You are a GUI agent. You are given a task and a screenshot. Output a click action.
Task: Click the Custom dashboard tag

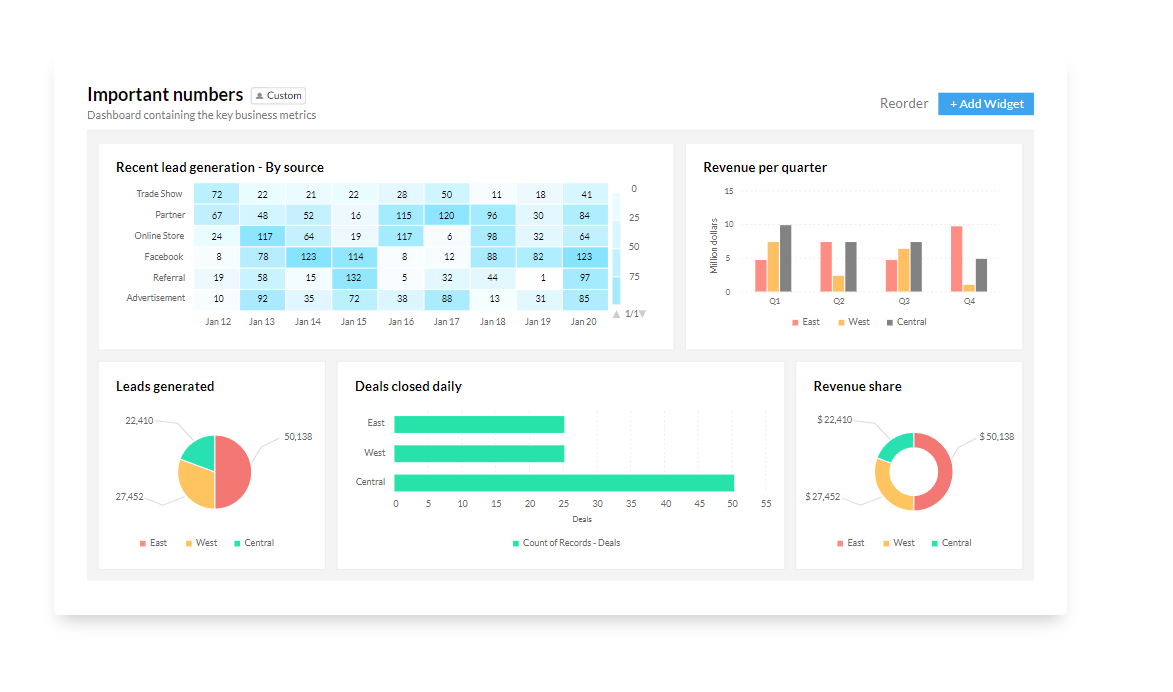coord(279,96)
